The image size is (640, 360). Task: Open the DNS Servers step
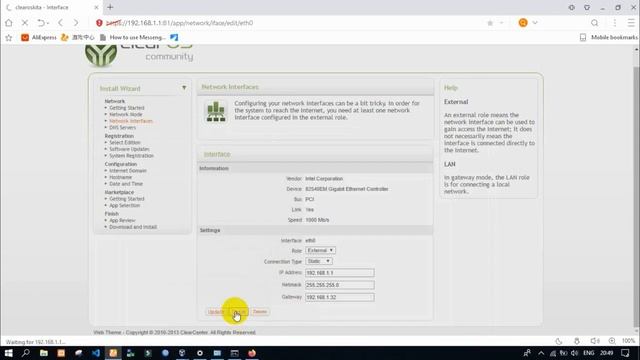(x=122, y=128)
